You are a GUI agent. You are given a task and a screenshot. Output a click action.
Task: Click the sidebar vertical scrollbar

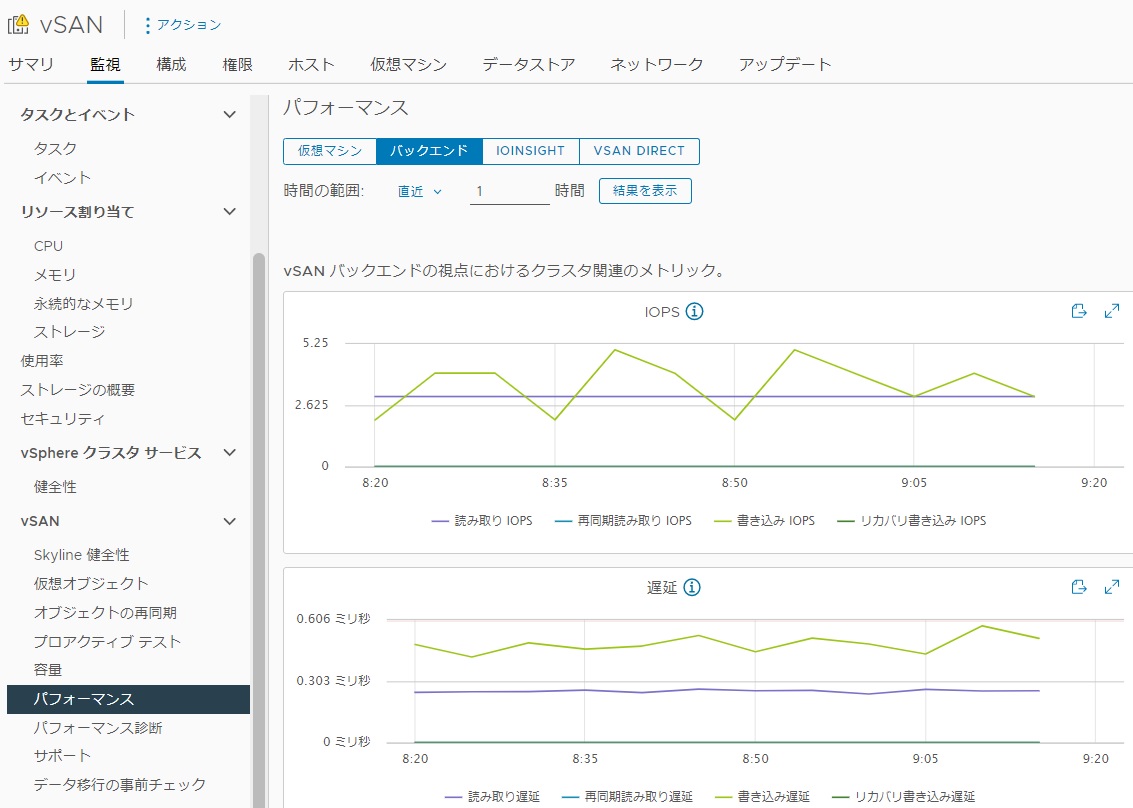(x=259, y=500)
